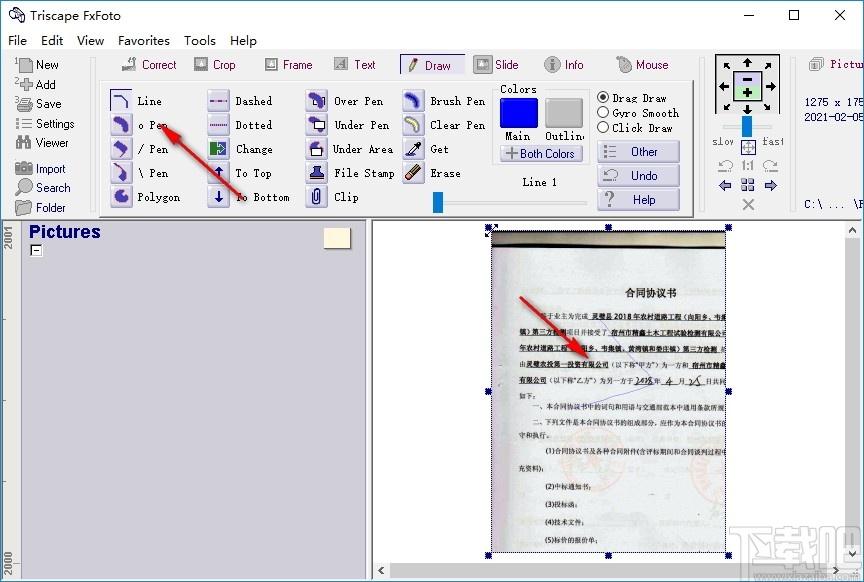Select the Under Pen tool

click(x=317, y=125)
